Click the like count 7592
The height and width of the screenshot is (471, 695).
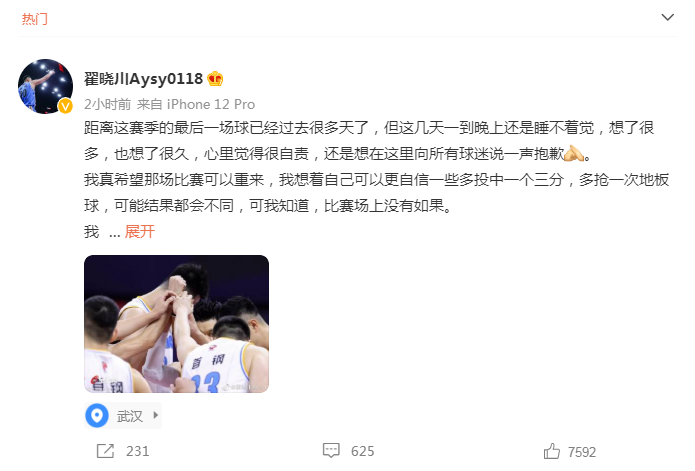(x=582, y=452)
